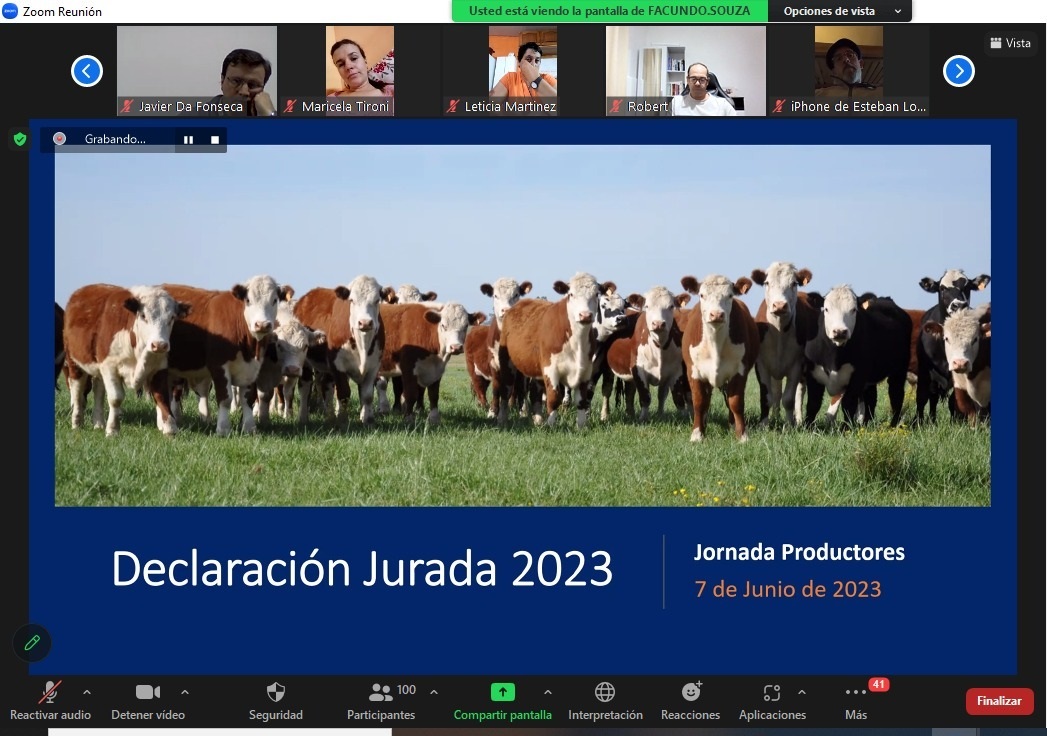Screen dimensions: 1047x736
Task: Click the green Compartir pantalla icon
Action: coord(502,692)
